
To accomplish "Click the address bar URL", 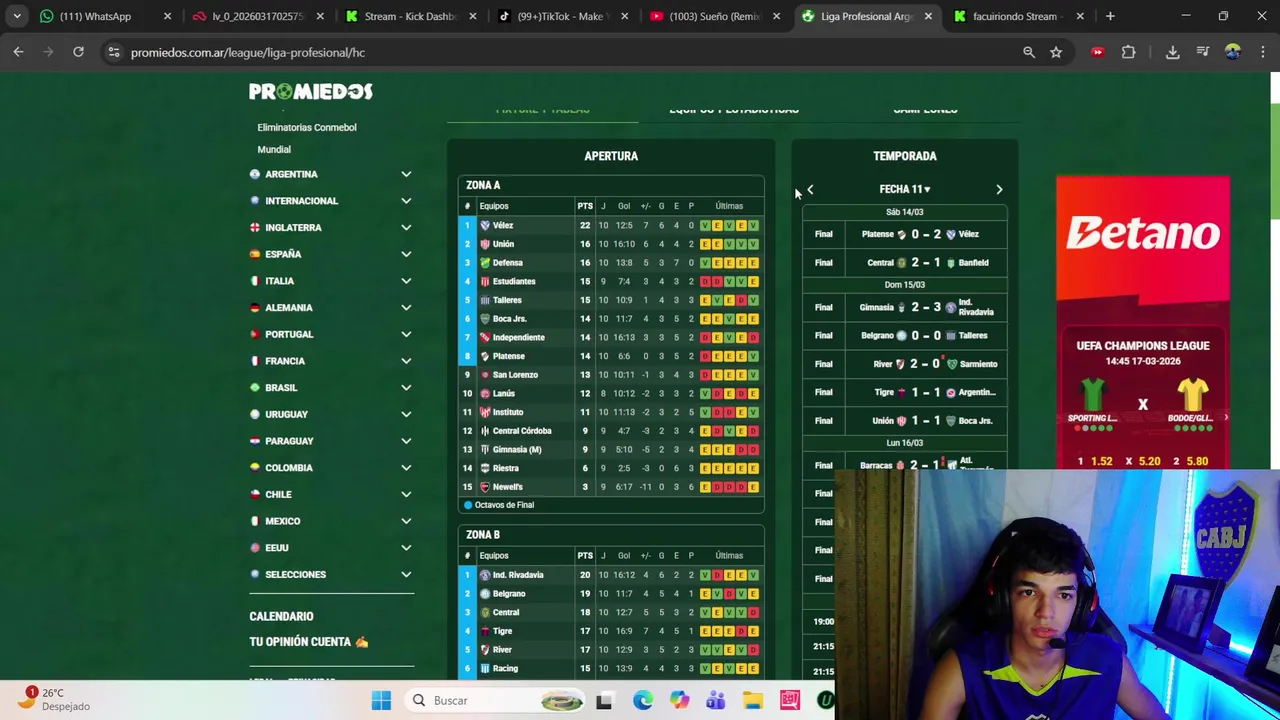I will pyautogui.click(x=247, y=52).
